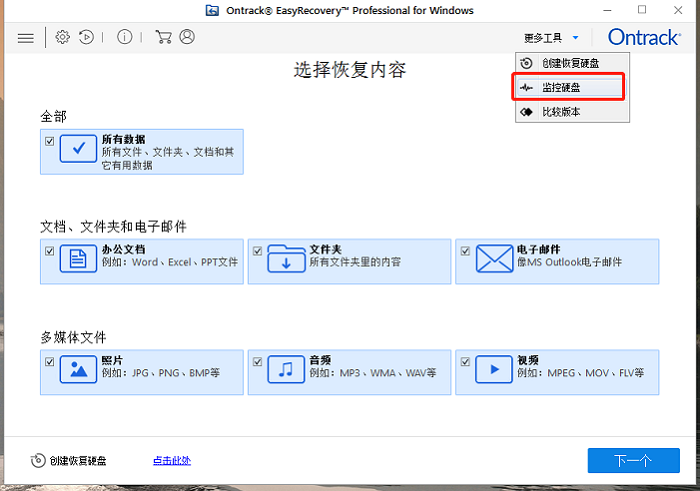Select 创建恢复硬盘 from the menu
Image resolution: width=700 pixels, height=491 pixels.
572,63
